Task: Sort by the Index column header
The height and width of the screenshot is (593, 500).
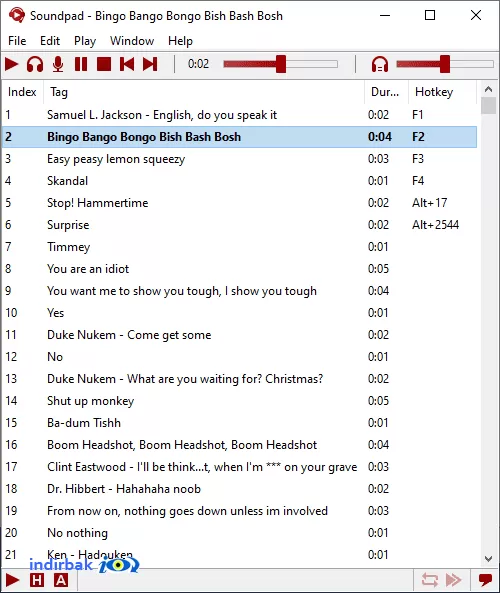Action: [x=22, y=92]
